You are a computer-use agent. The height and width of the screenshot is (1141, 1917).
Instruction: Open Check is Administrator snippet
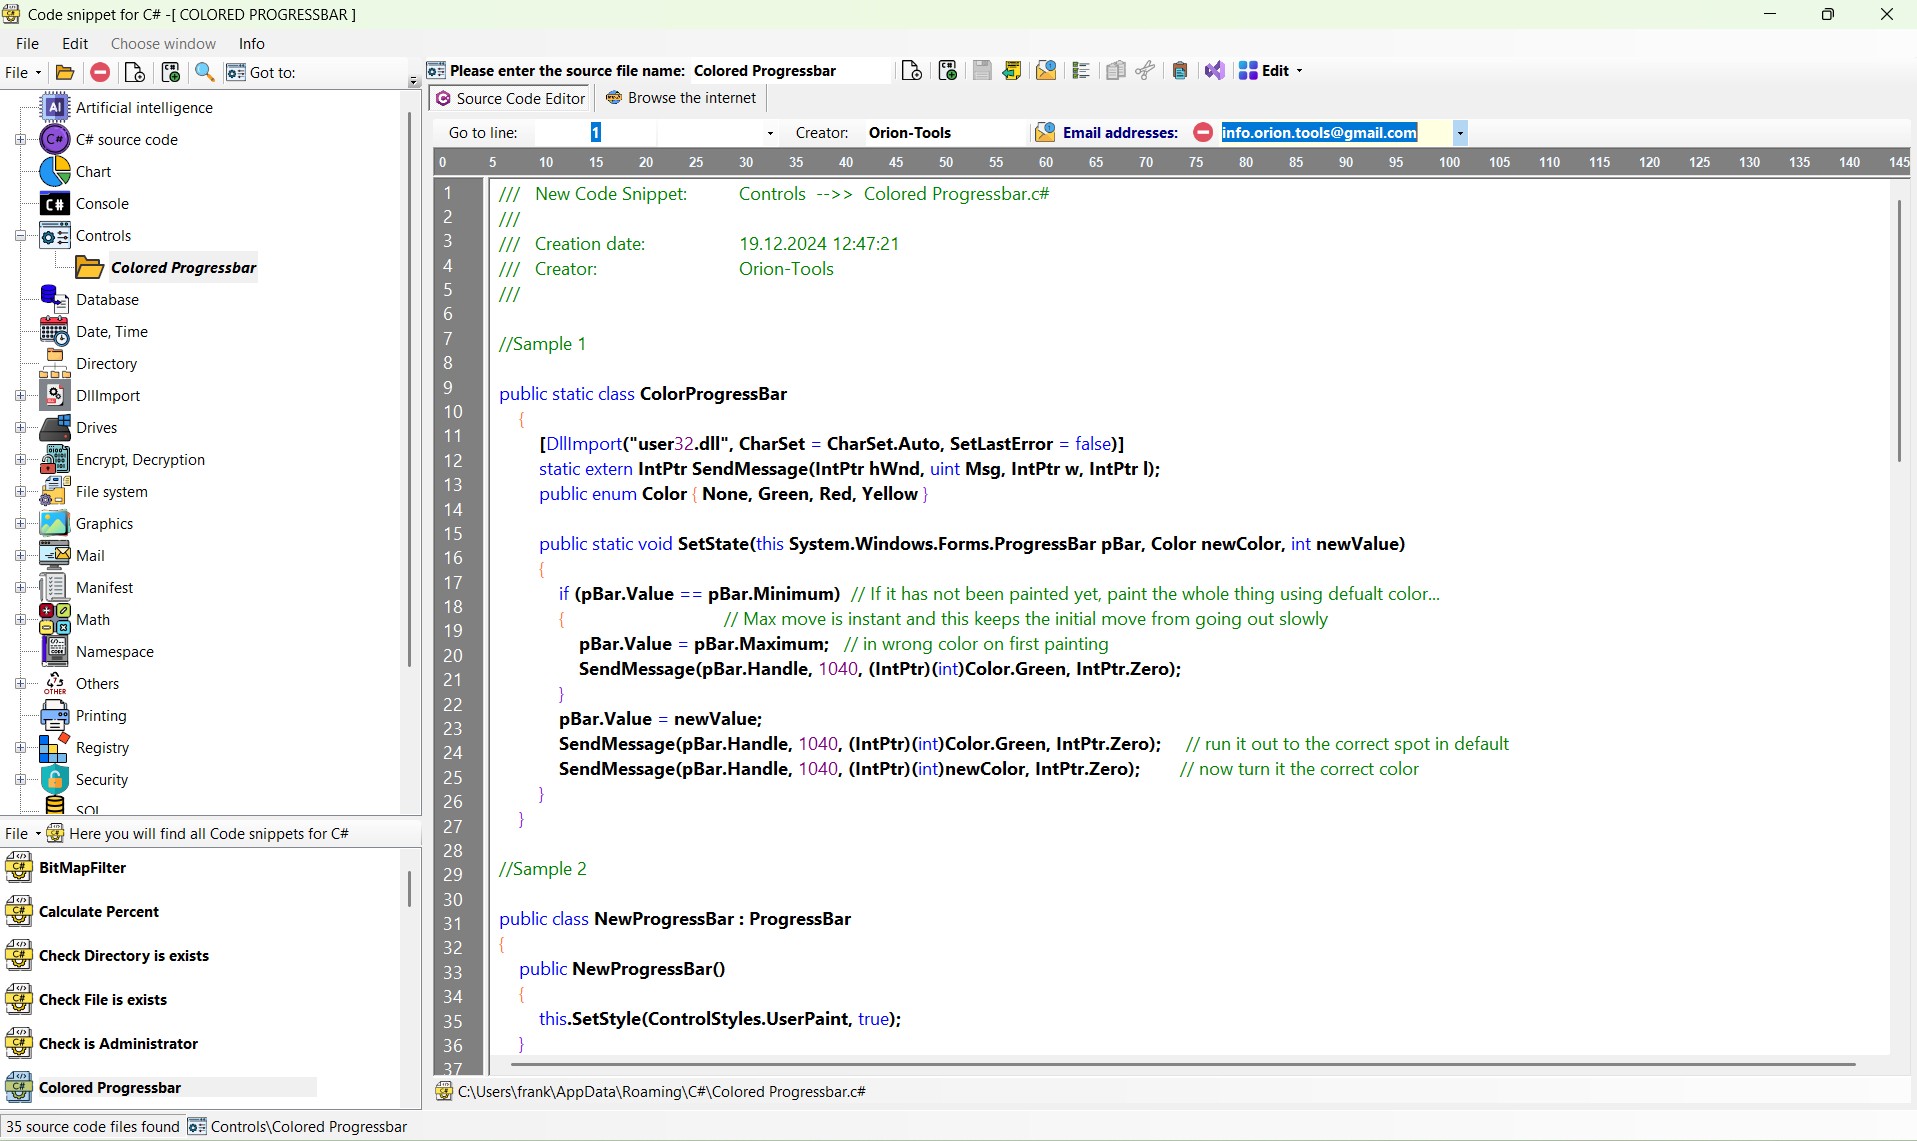pos(118,1043)
